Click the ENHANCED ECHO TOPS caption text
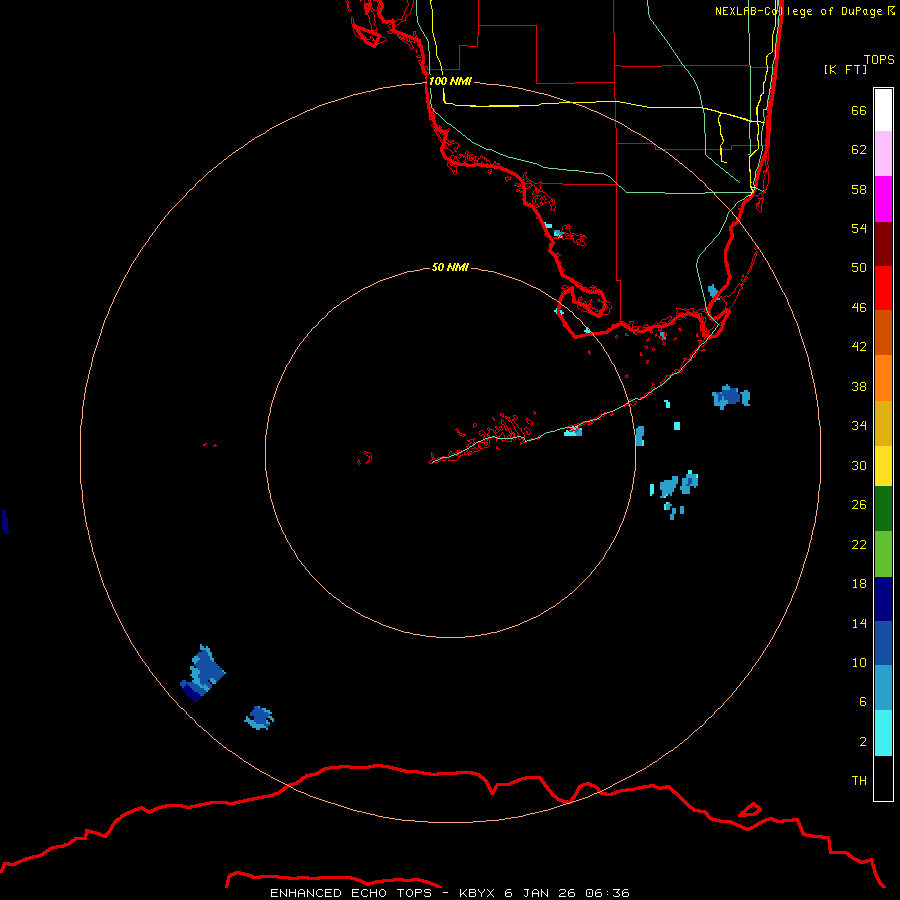 [x=351, y=893]
